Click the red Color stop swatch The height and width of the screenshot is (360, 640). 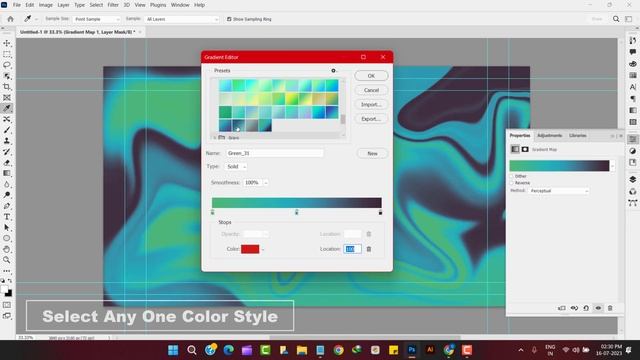coord(250,249)
